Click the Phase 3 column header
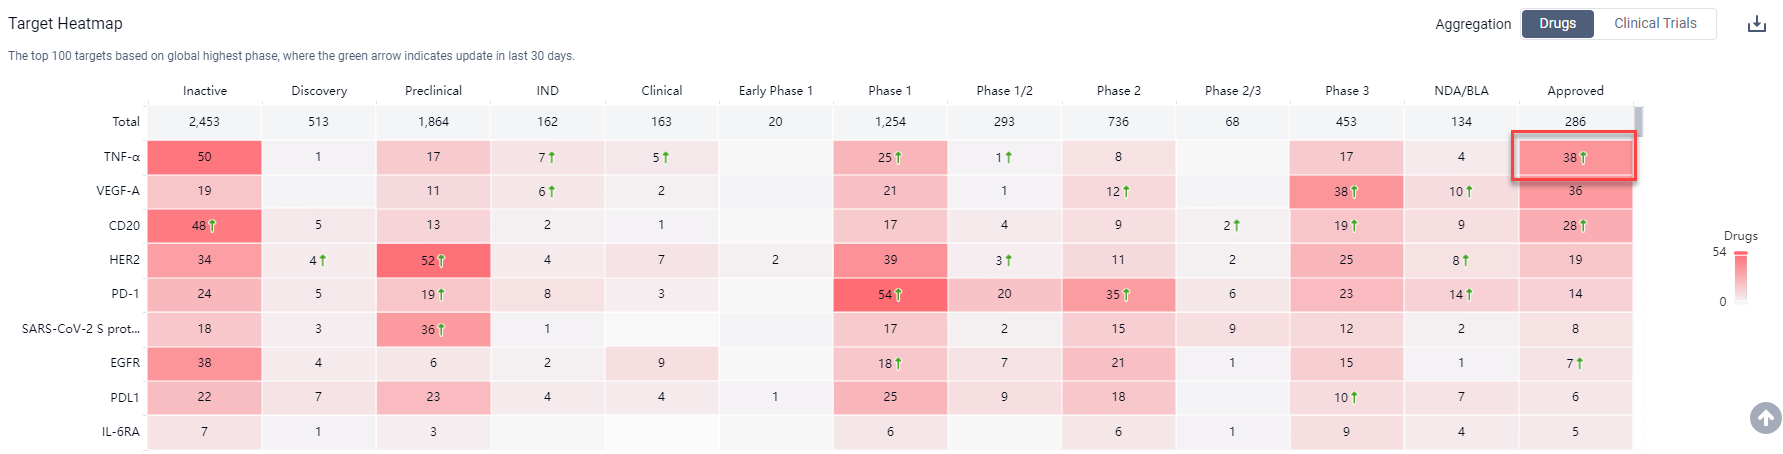Viewport: 1783px width, 454px height. [x=1346, y=91]
